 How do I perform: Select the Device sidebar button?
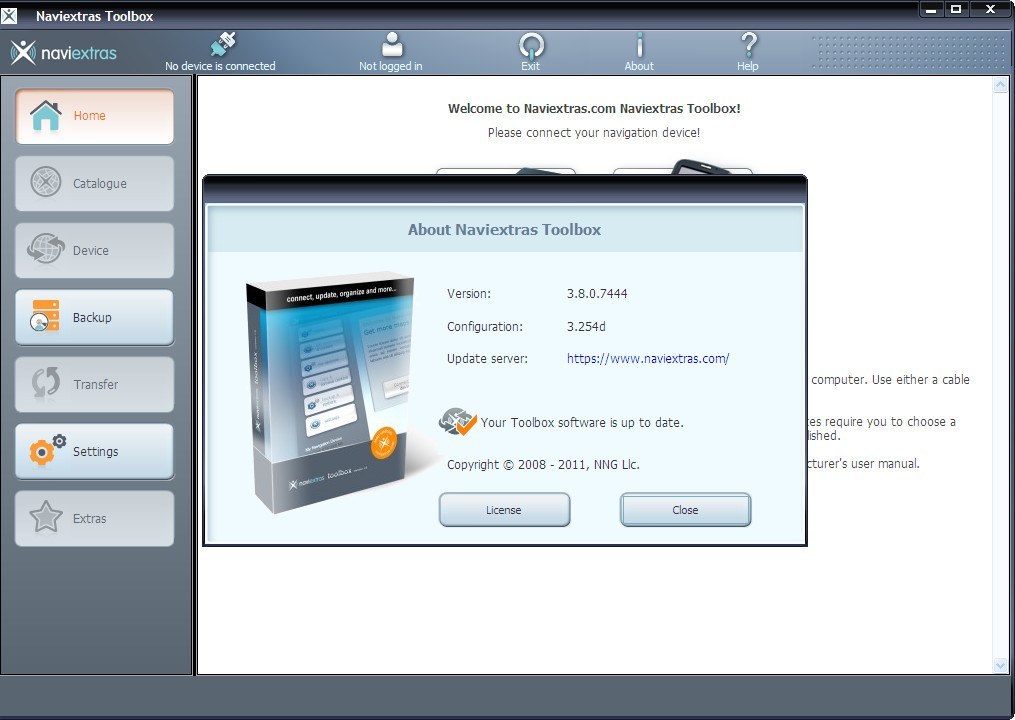click(94, 251)
